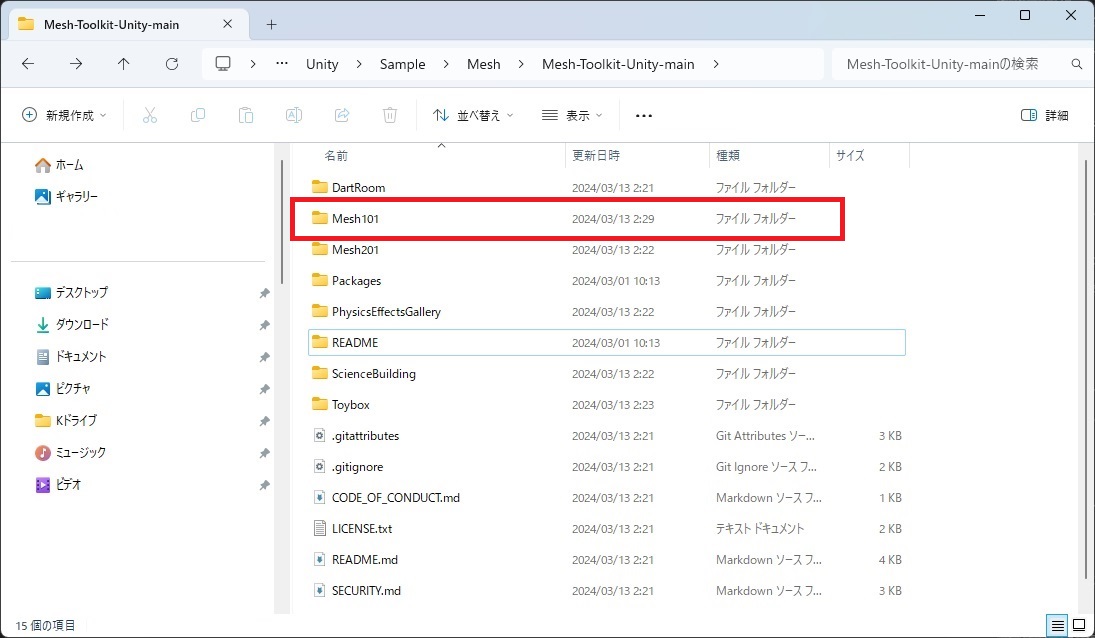
Task: Open ホーム in the sidebar
Action: 59,165
